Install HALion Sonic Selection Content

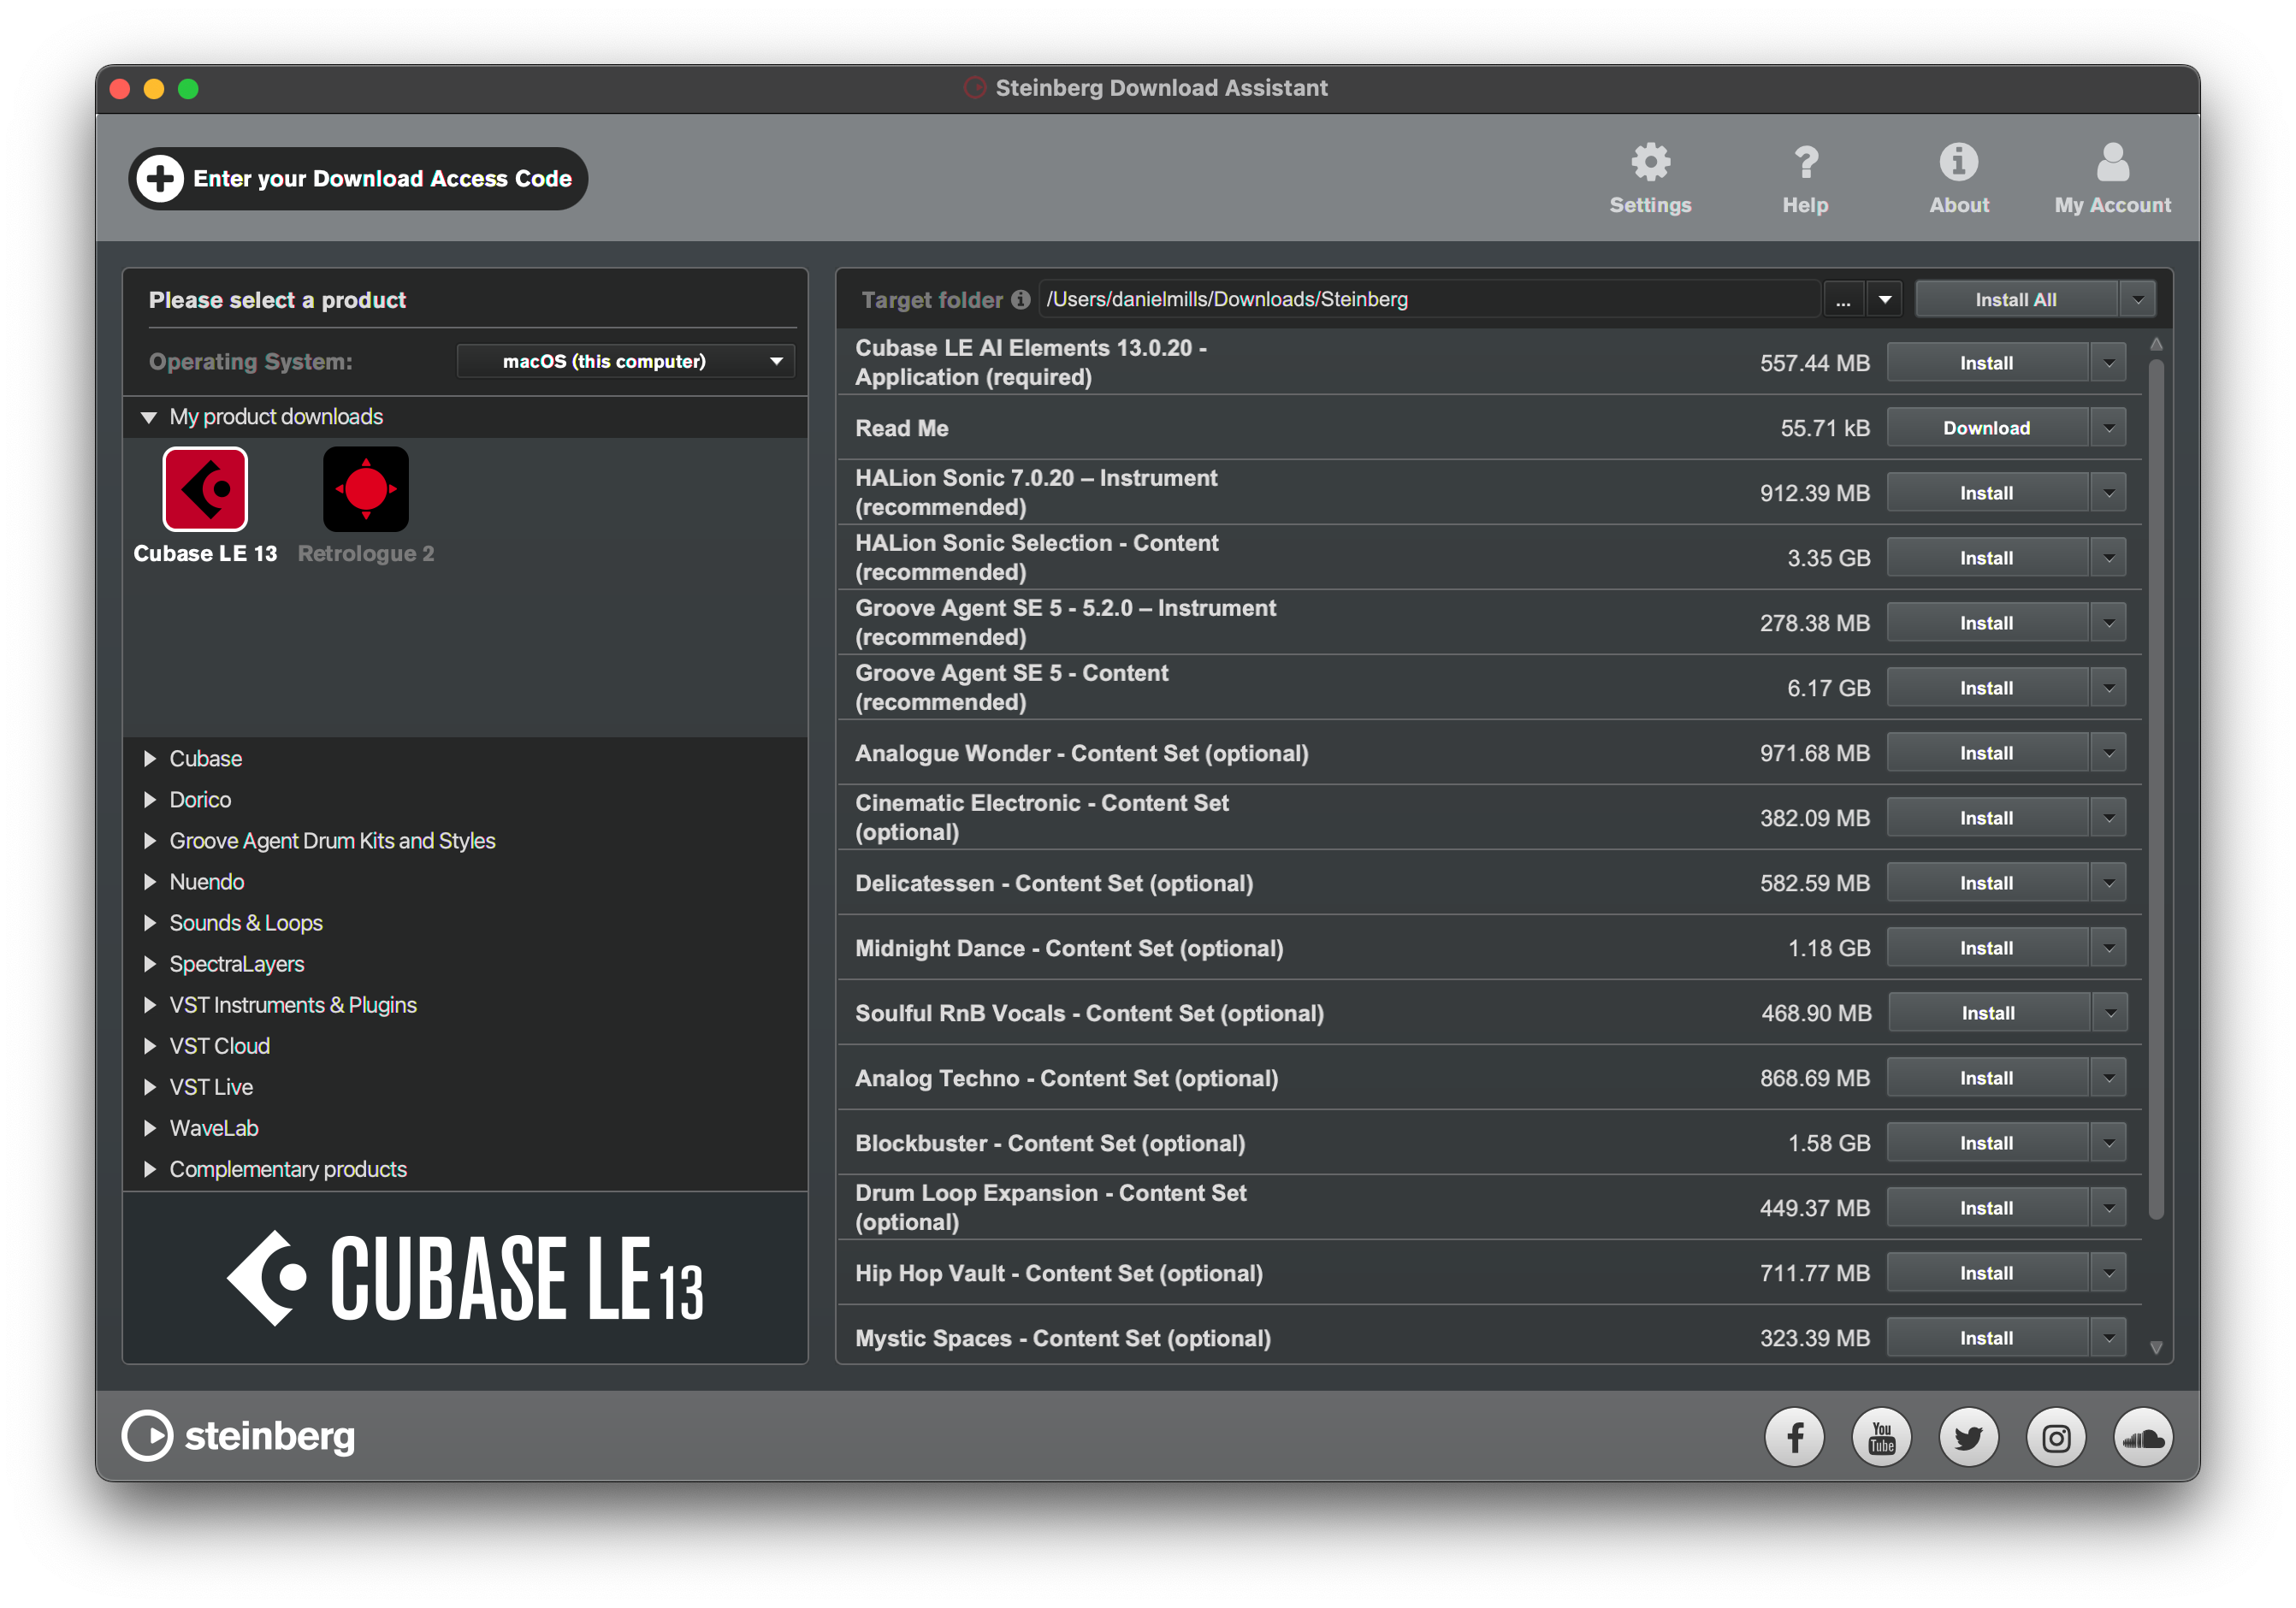pyautogui.click(x=1986, y=558)
